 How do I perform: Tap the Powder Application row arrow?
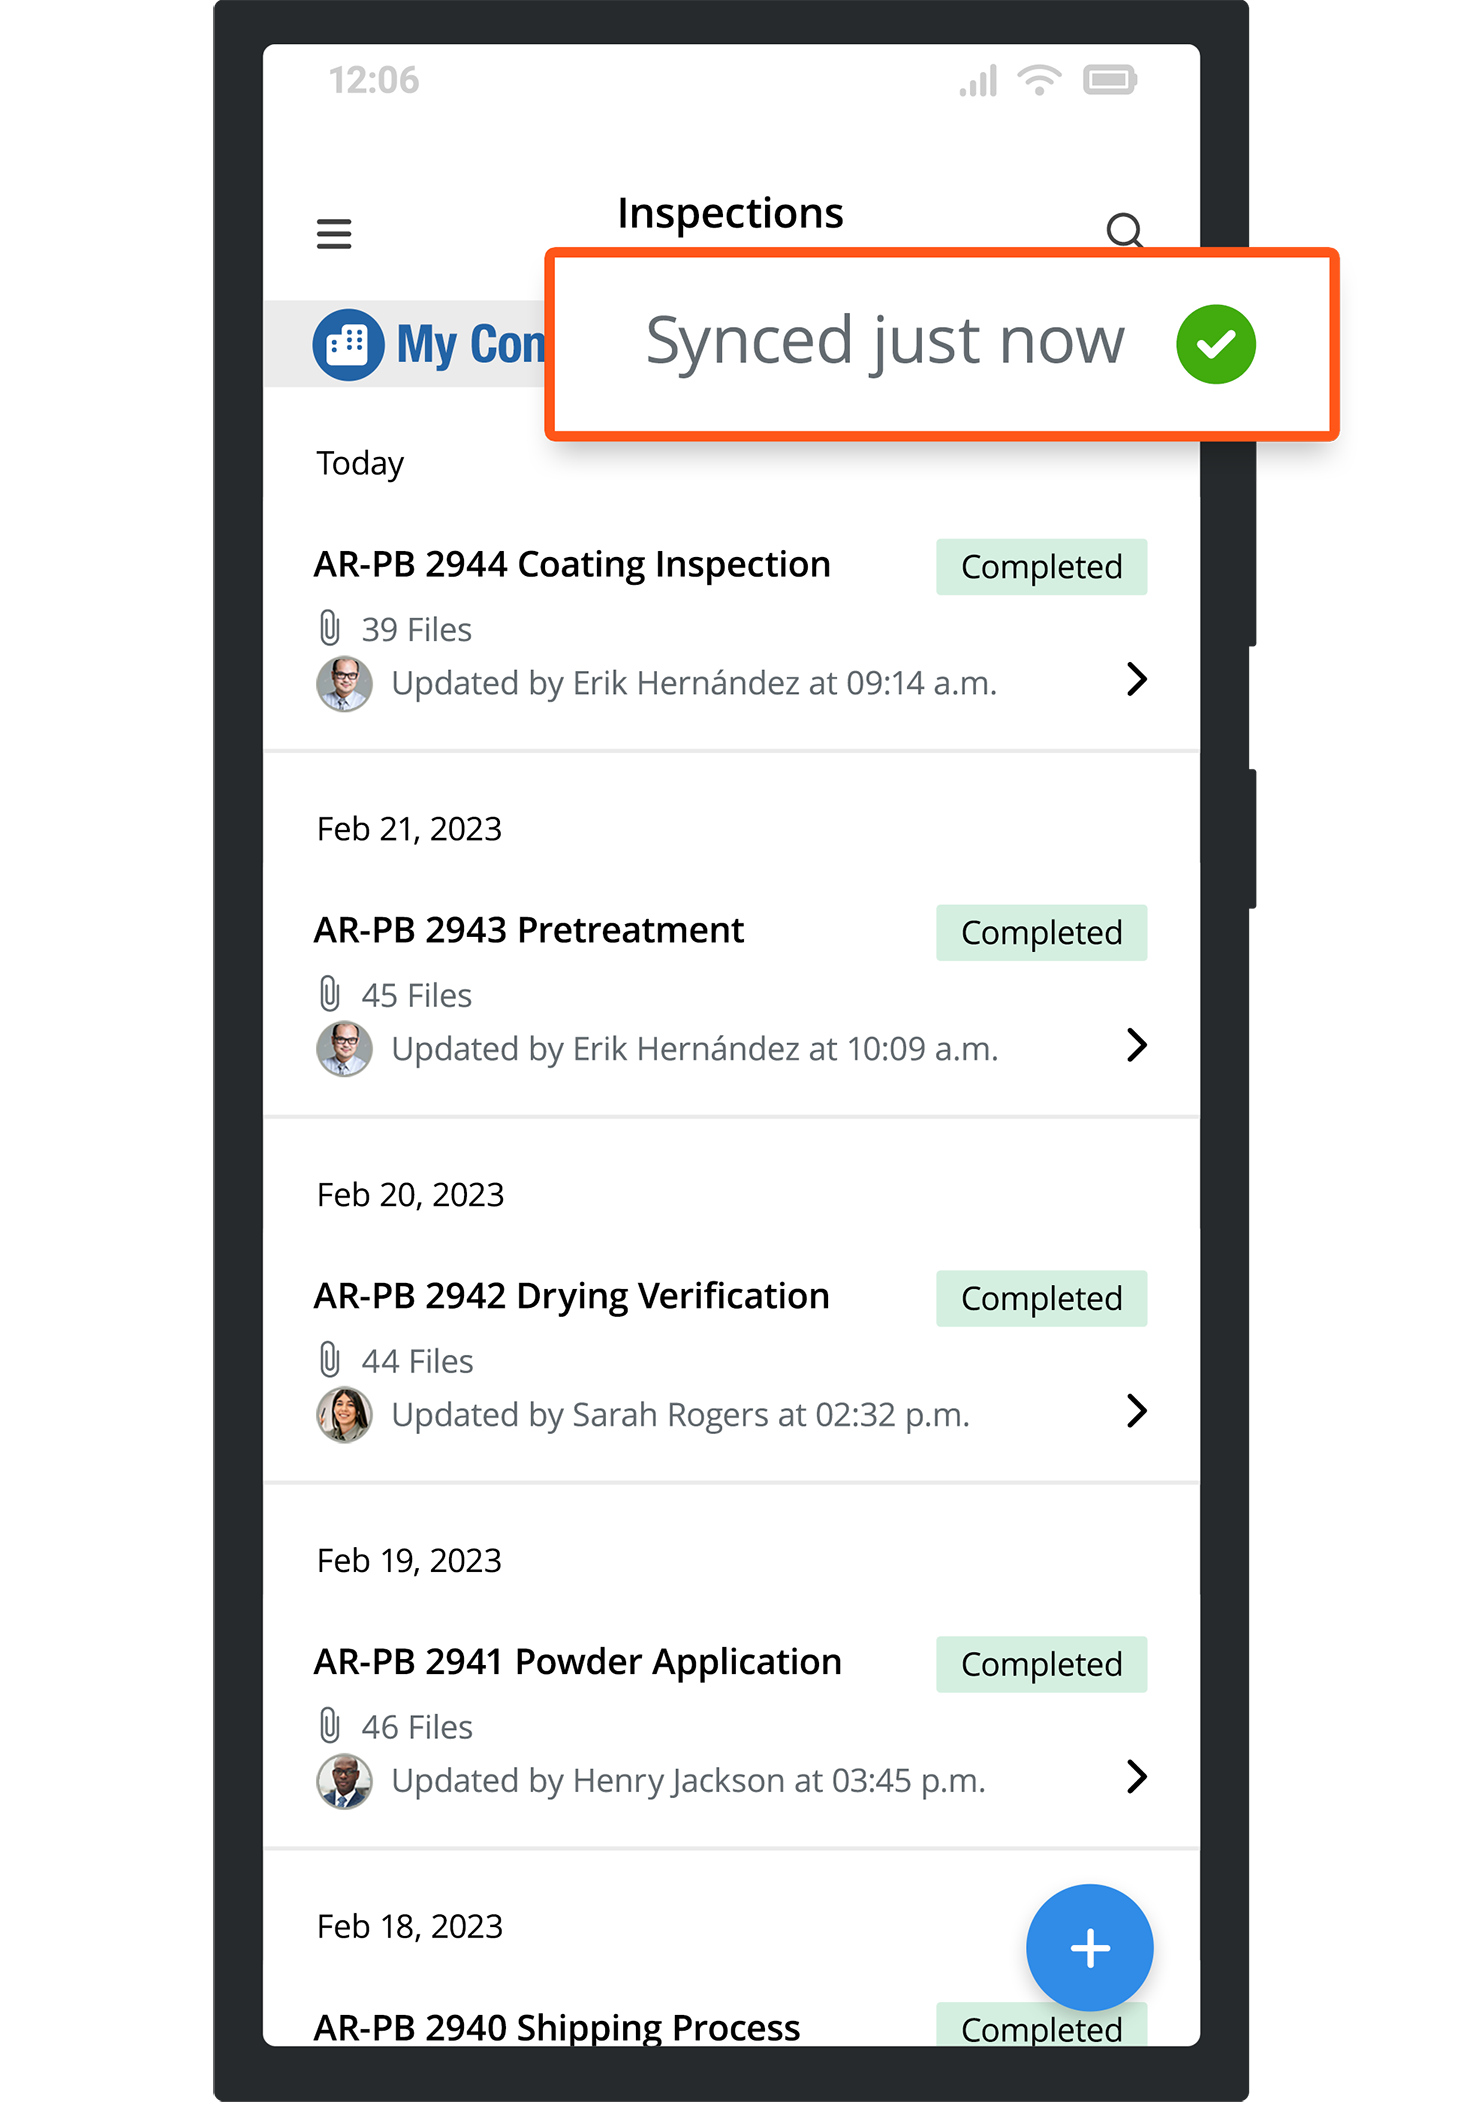click(x=1136, y=1777)
